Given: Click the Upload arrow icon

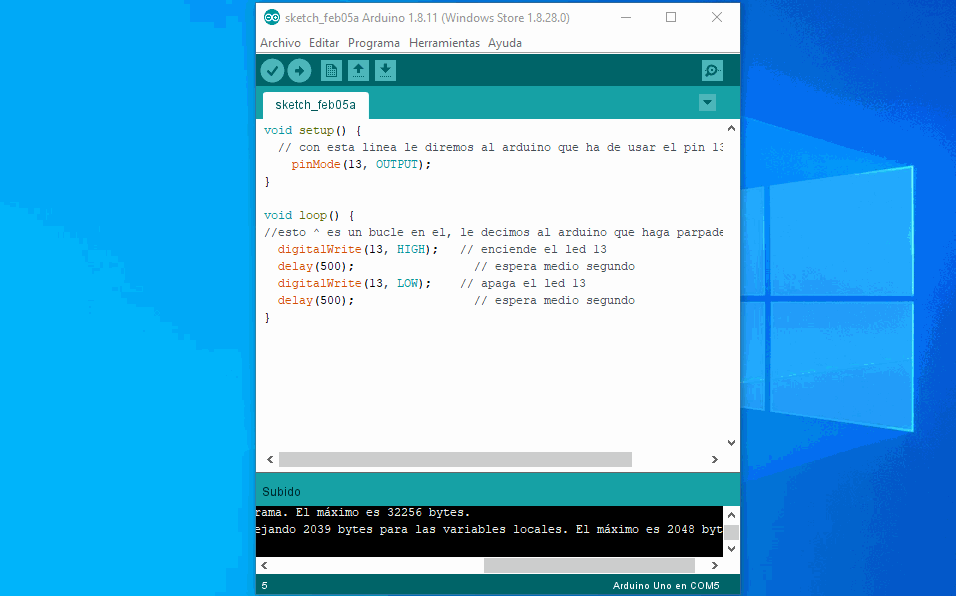Looking at the screenshot, I should coord(299,70).
